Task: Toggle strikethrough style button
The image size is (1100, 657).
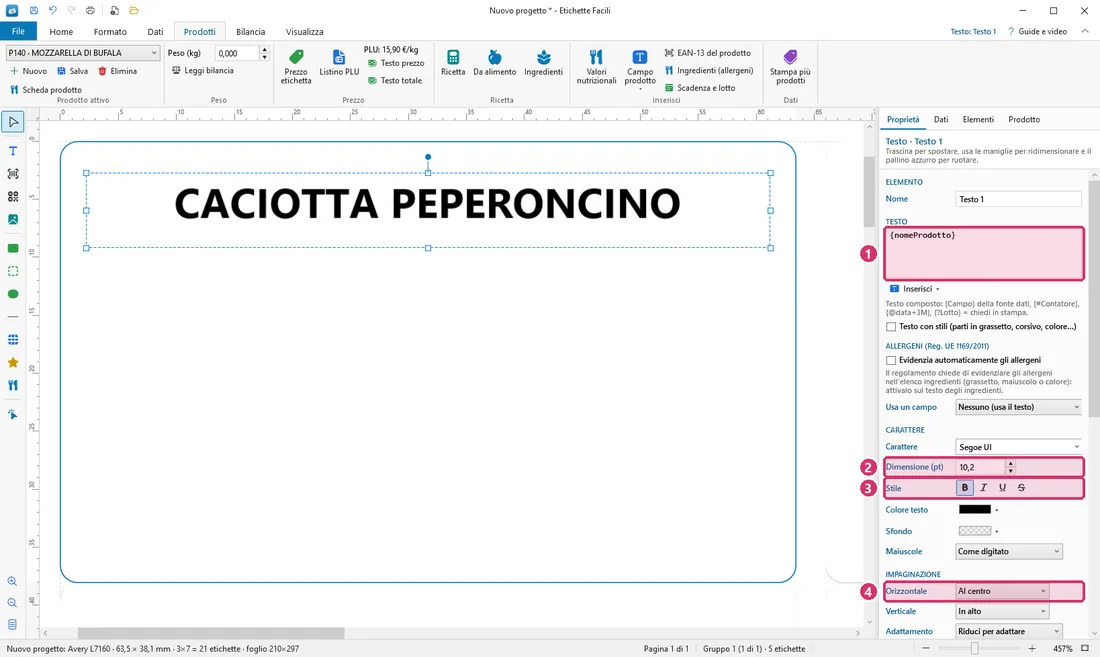Action: [x=1021, y=487]
